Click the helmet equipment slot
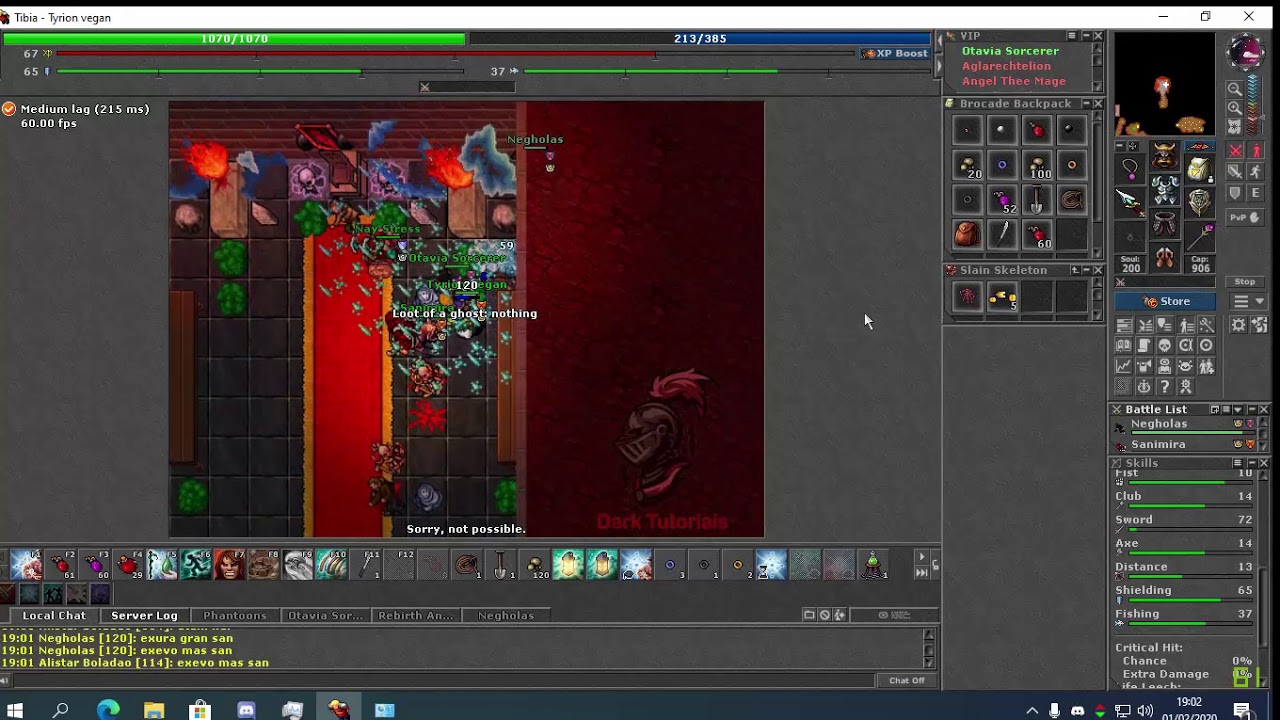The image size is (1280, 720). click(x=1165, y=155)
